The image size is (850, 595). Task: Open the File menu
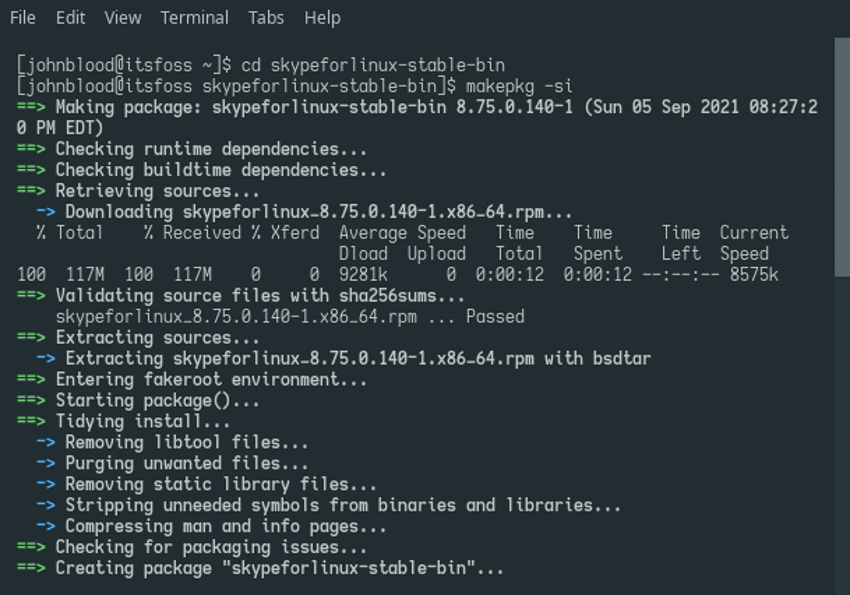(x=22, y=17)
